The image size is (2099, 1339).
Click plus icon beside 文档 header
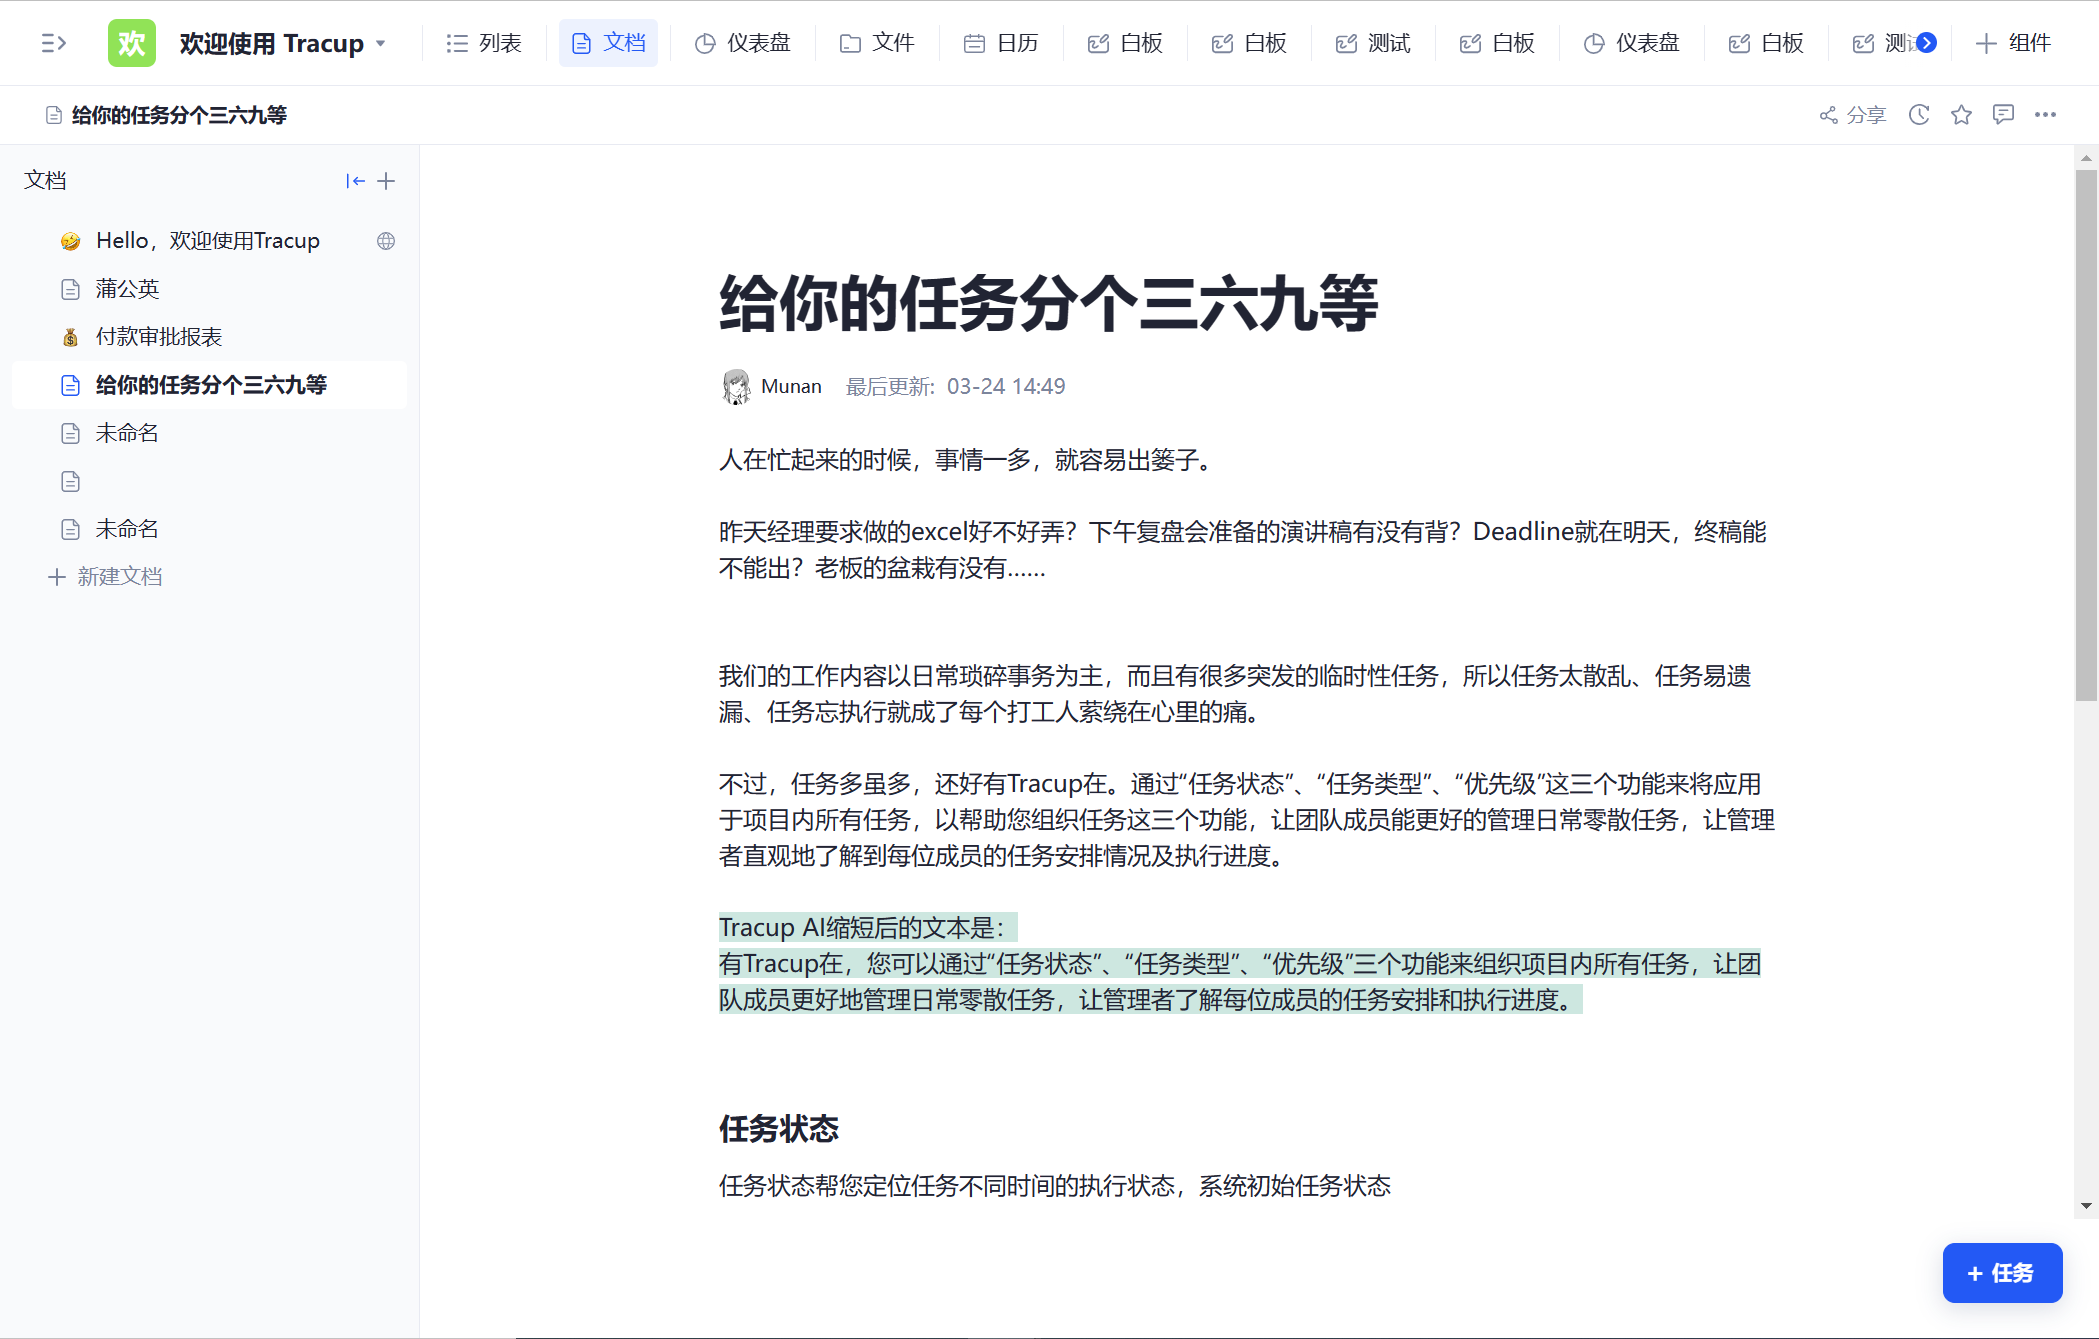pos(386,181)
